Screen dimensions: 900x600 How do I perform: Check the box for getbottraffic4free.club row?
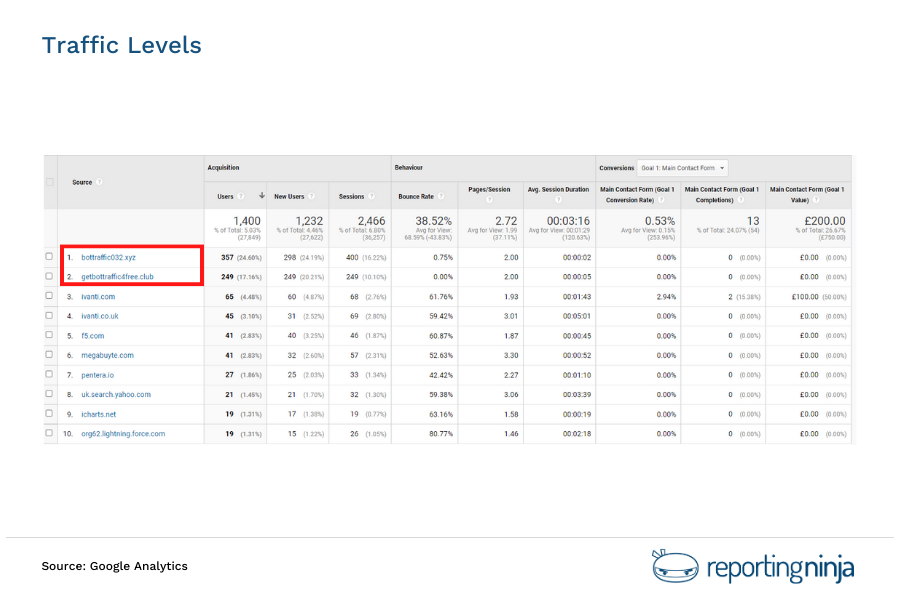[x=49, y=276]
